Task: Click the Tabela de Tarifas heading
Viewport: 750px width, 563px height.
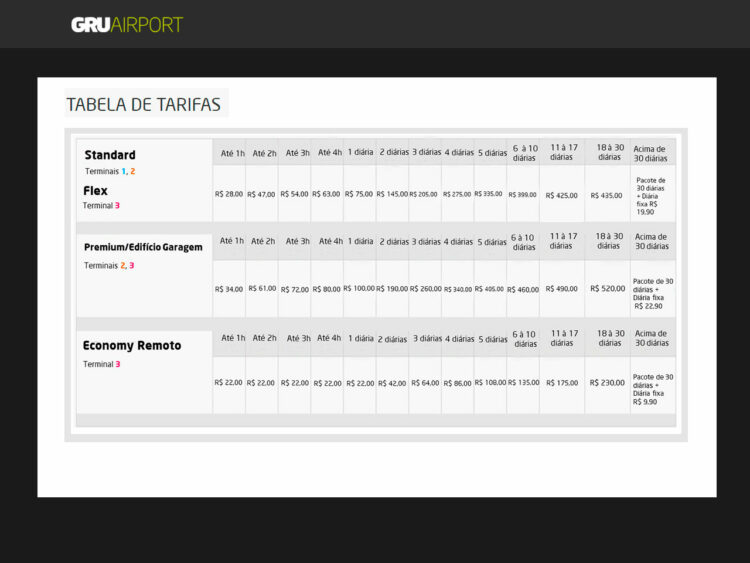Action: point(143,104)
